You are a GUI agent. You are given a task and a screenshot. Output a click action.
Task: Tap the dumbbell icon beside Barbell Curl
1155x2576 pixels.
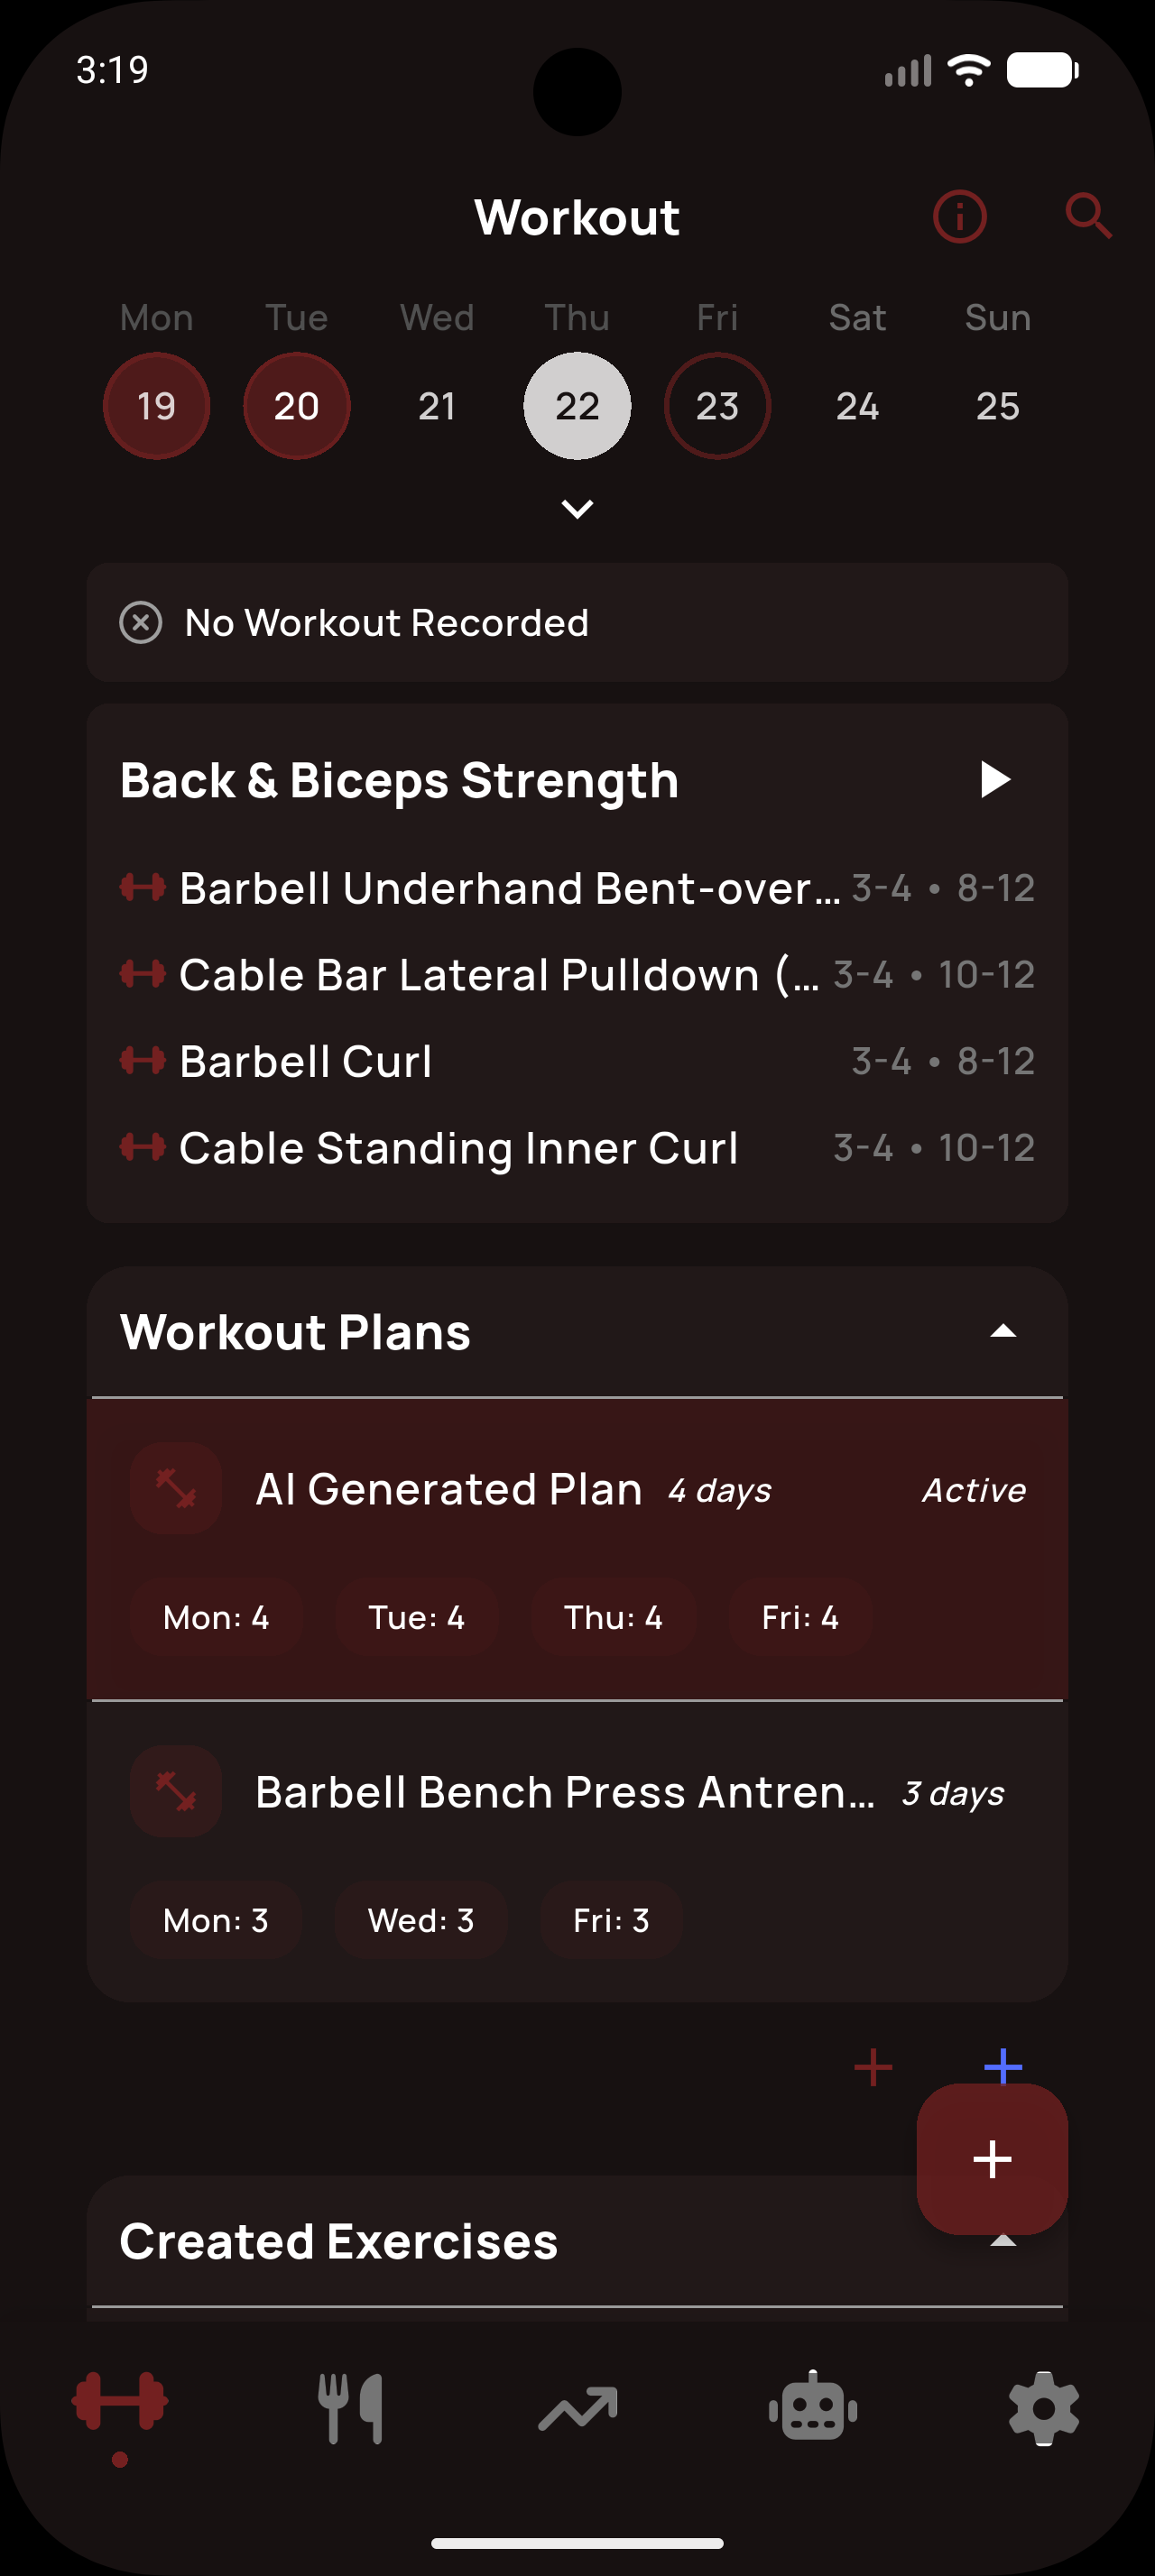pyautogui.click(x=146, y=1060)
